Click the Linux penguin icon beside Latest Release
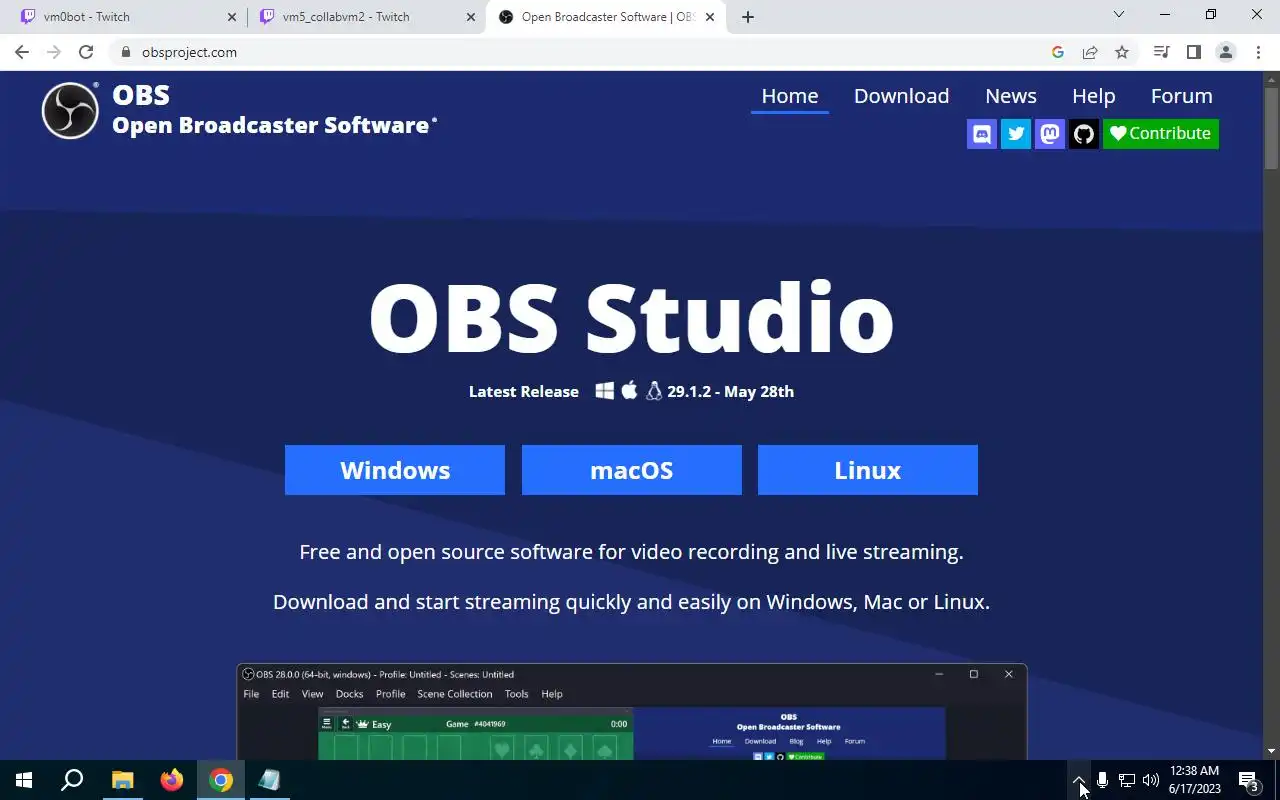 point(654,391)
